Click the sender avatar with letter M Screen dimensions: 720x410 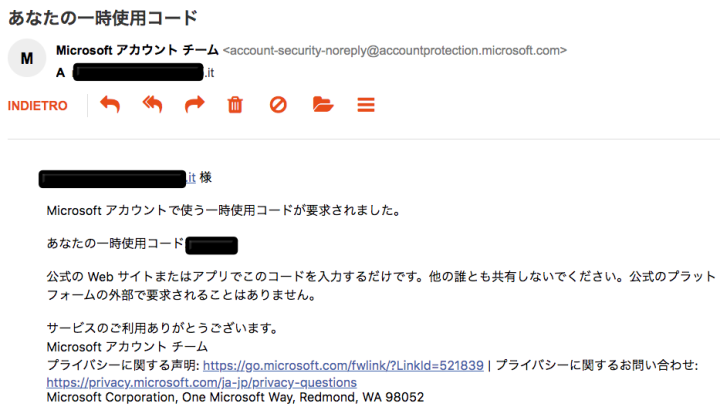point(26,59)
